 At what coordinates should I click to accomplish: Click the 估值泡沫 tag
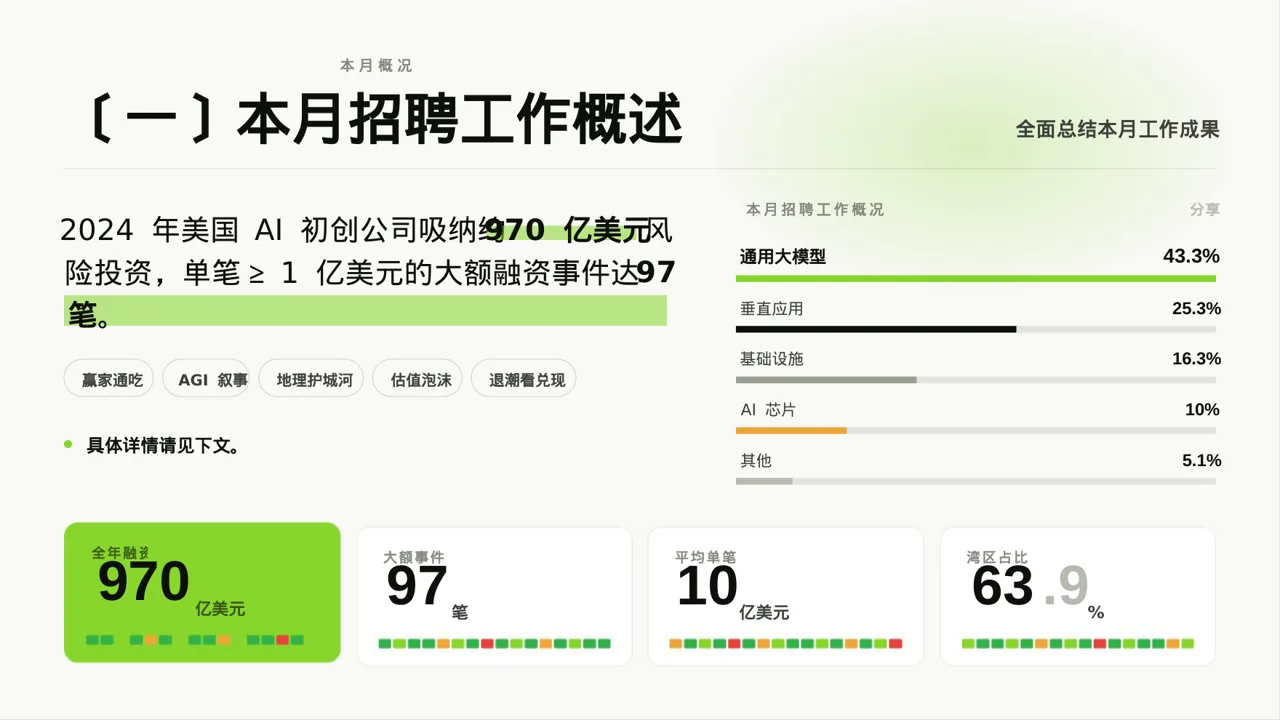pos(418,380)
